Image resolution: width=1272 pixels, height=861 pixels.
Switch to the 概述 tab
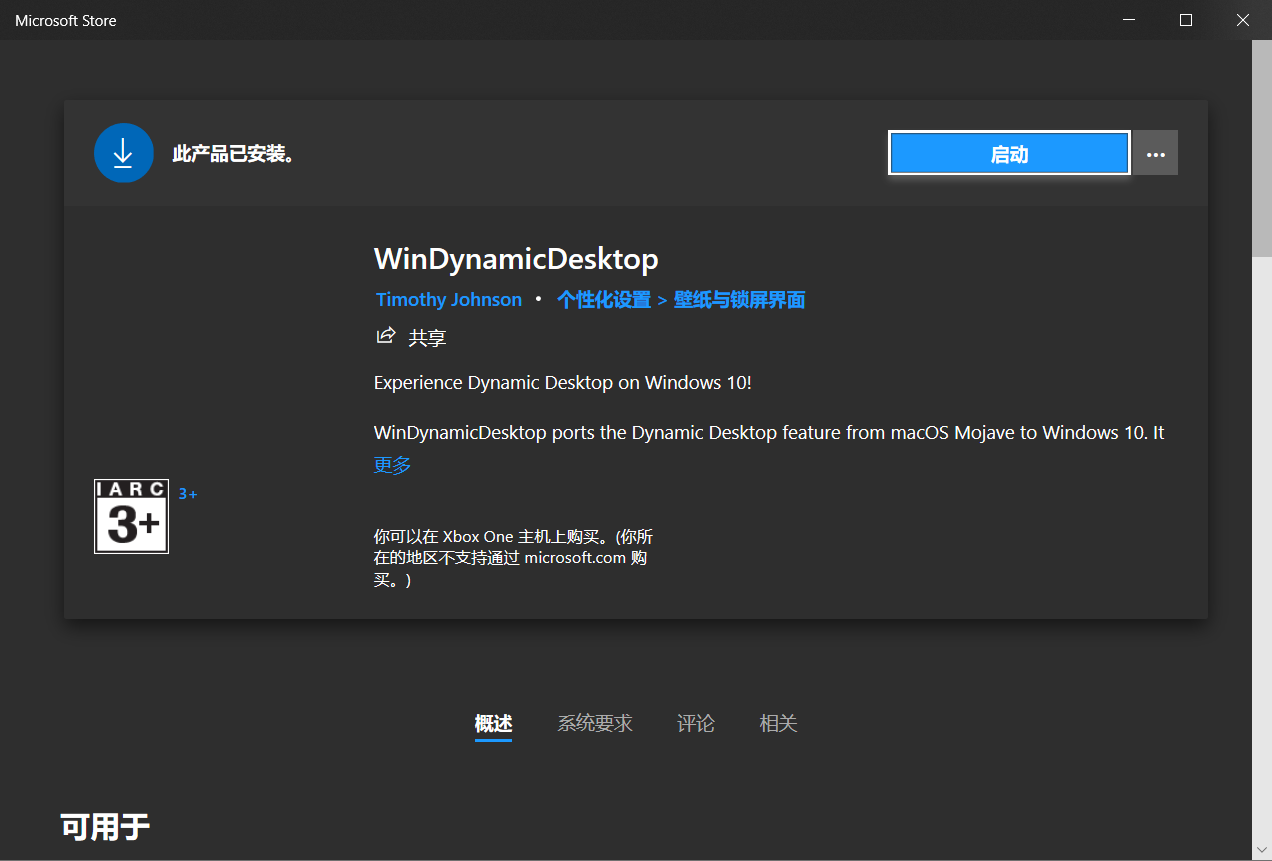click(x=493, y=723)
